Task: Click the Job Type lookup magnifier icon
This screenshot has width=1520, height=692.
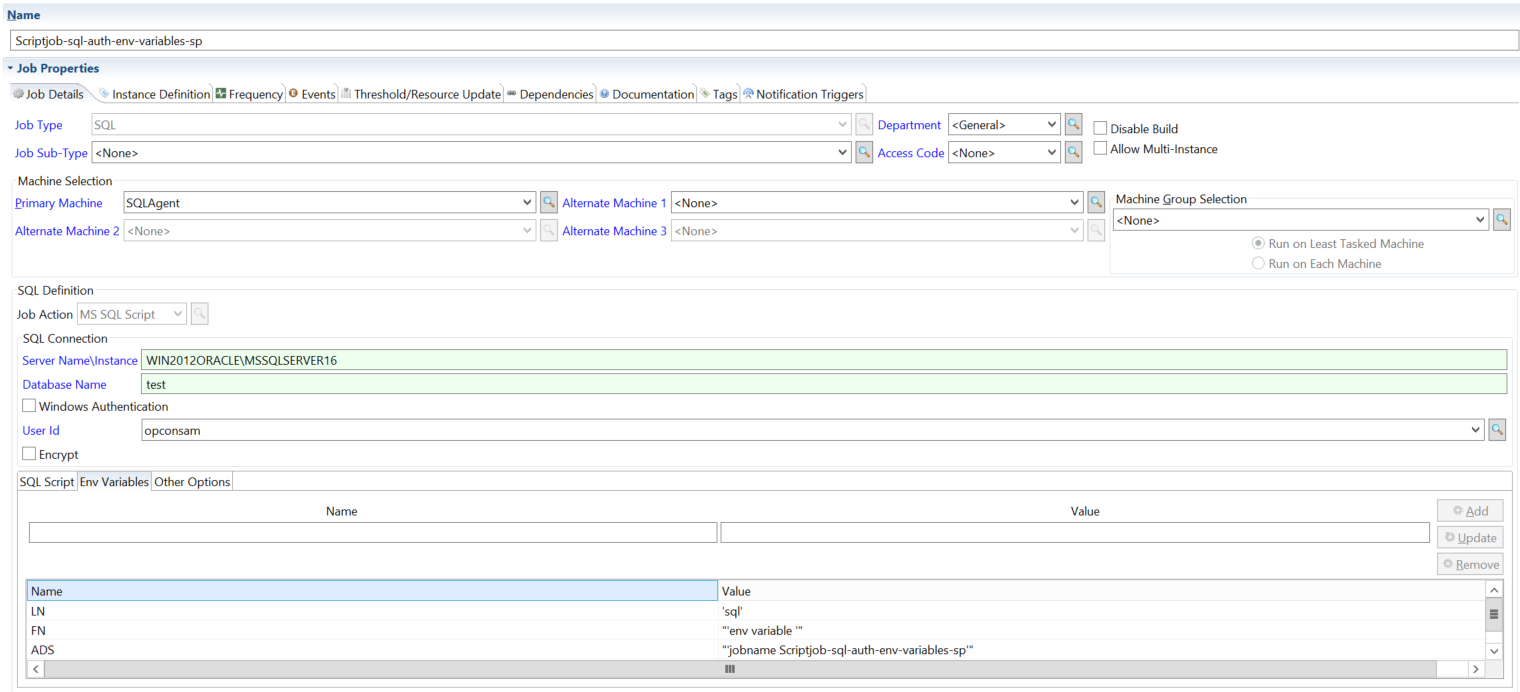Action: click(x=865, y=125)
